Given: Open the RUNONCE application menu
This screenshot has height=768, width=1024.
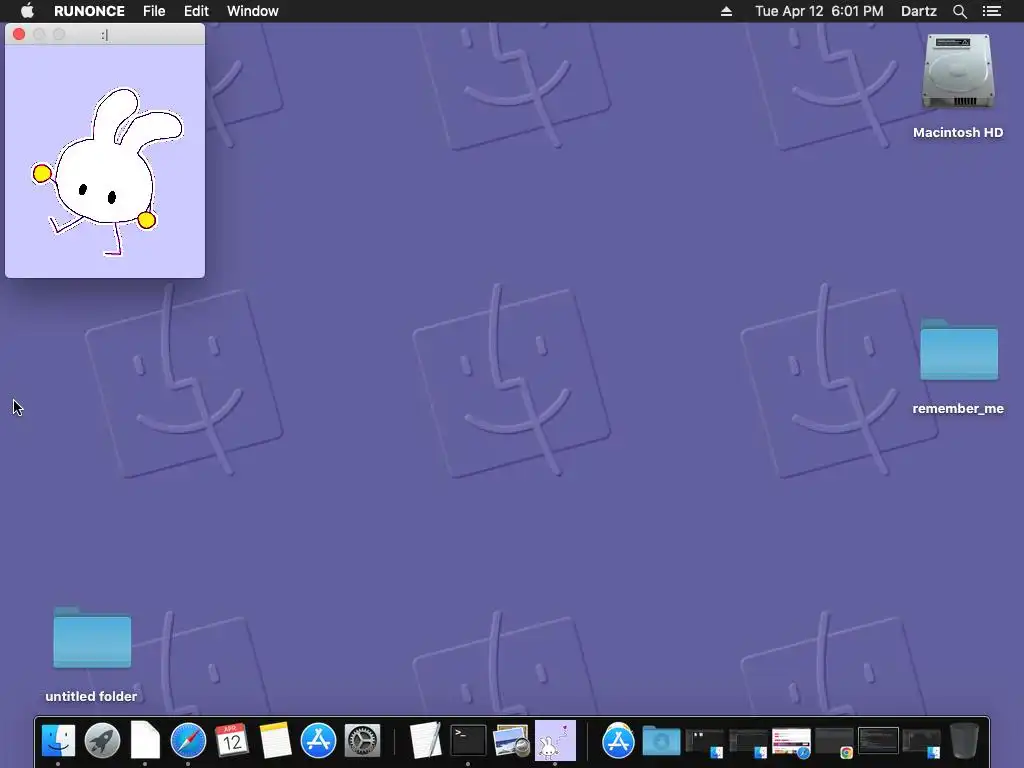Looking at the screenshot, I should coord(89,11).
